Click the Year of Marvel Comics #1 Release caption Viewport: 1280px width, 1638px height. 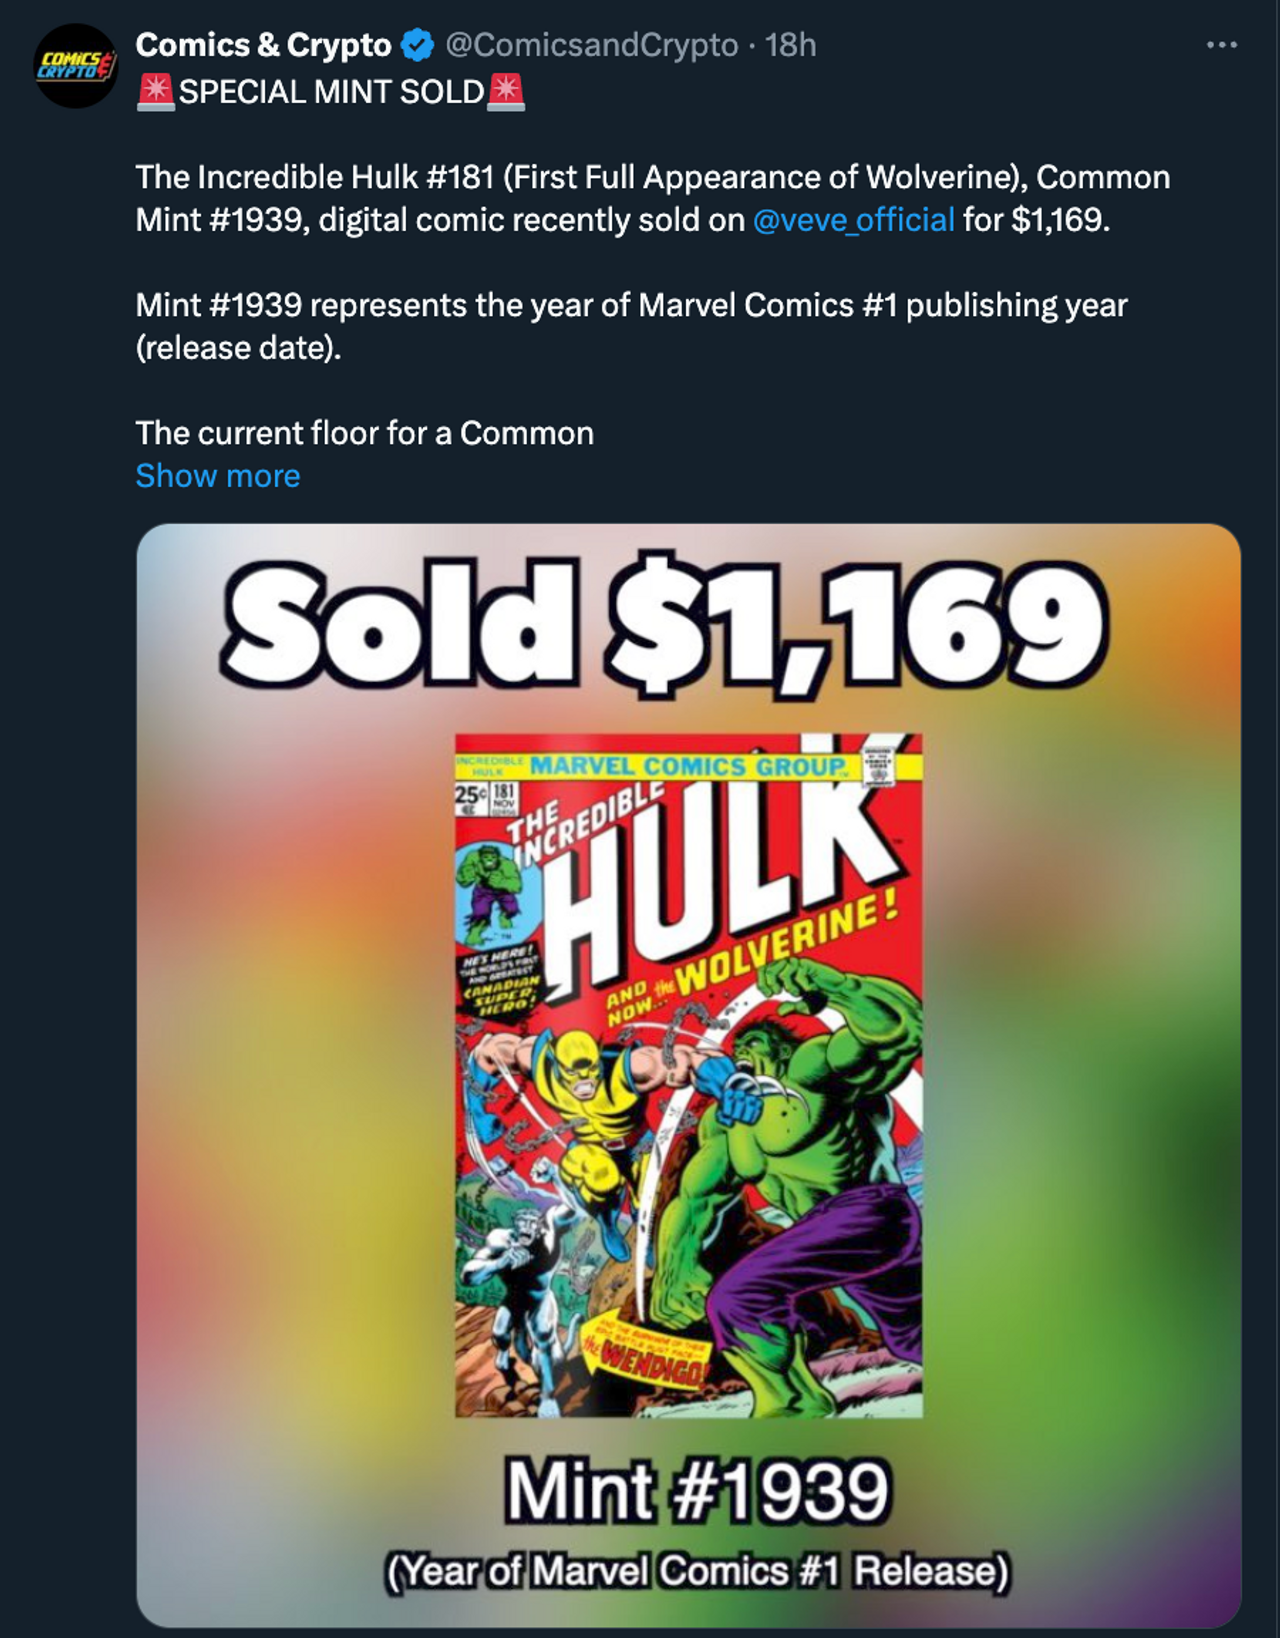[697, 1571]
